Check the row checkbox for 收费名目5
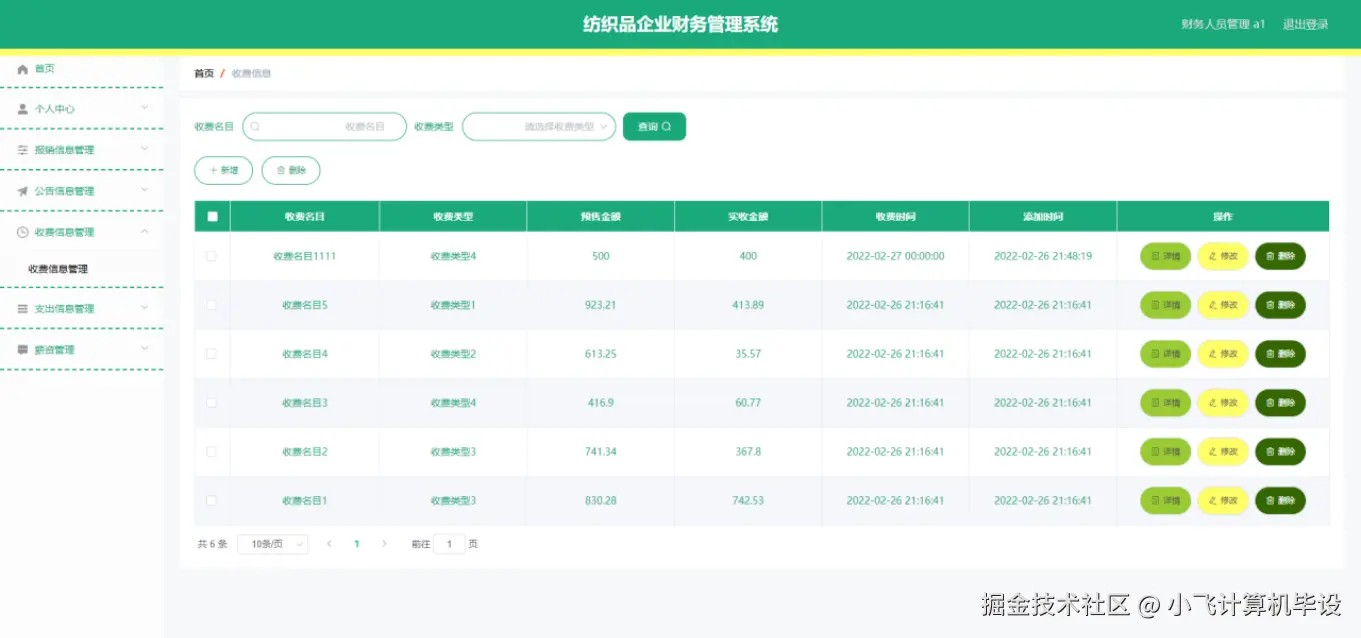The image size is (1361, 638). (211, 305)
